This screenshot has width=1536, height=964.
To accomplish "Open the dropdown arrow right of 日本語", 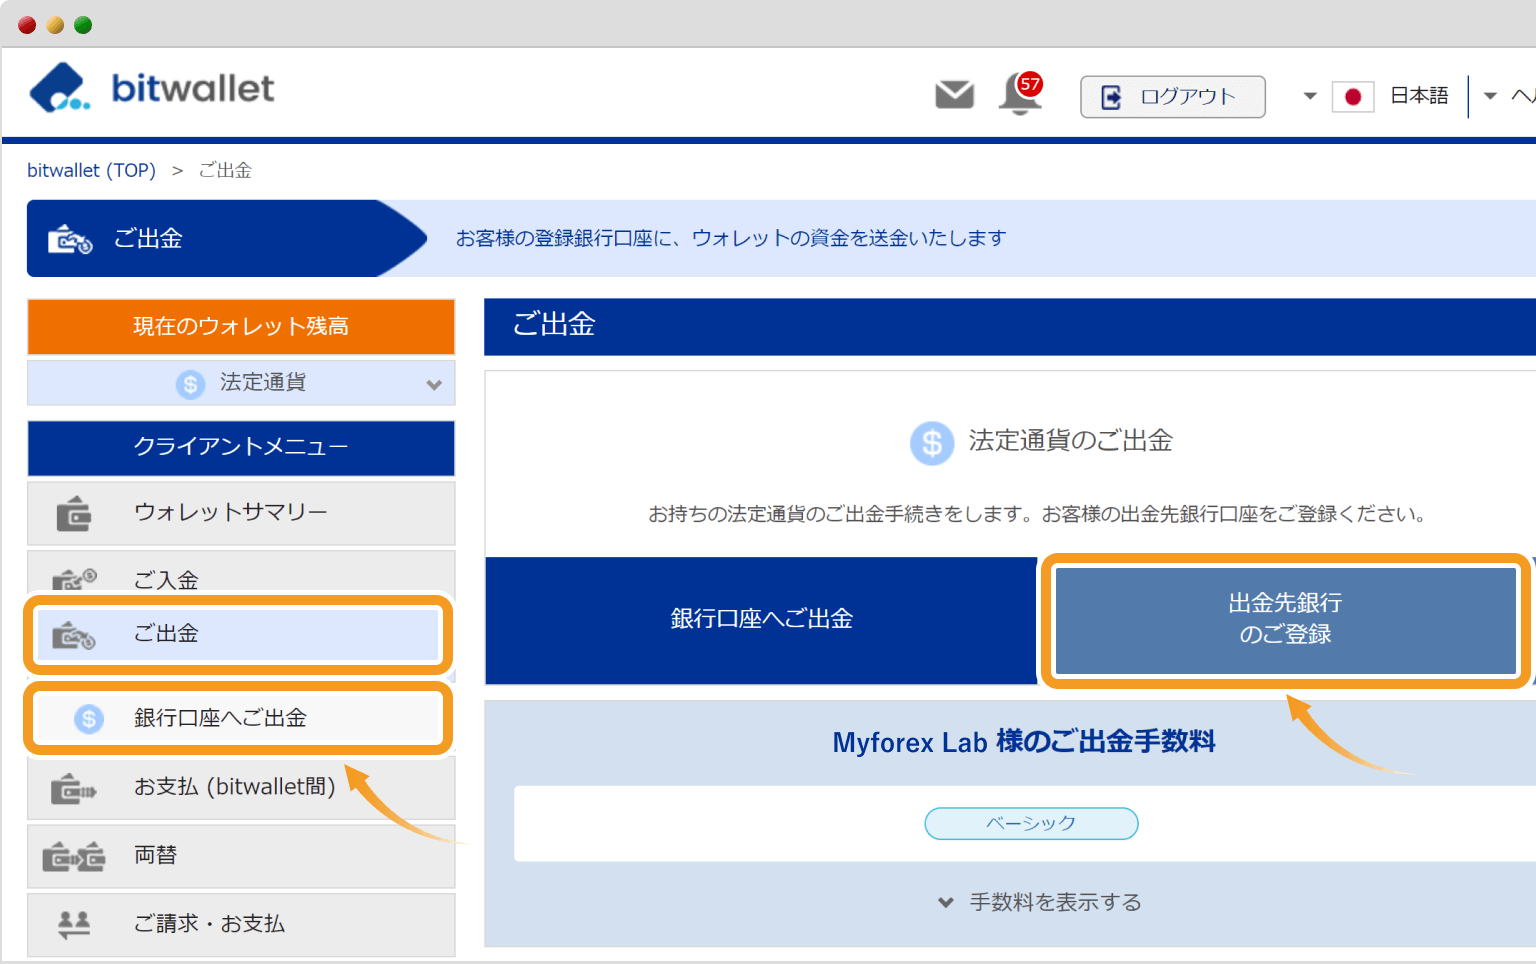I will (x=1490, y=96).
